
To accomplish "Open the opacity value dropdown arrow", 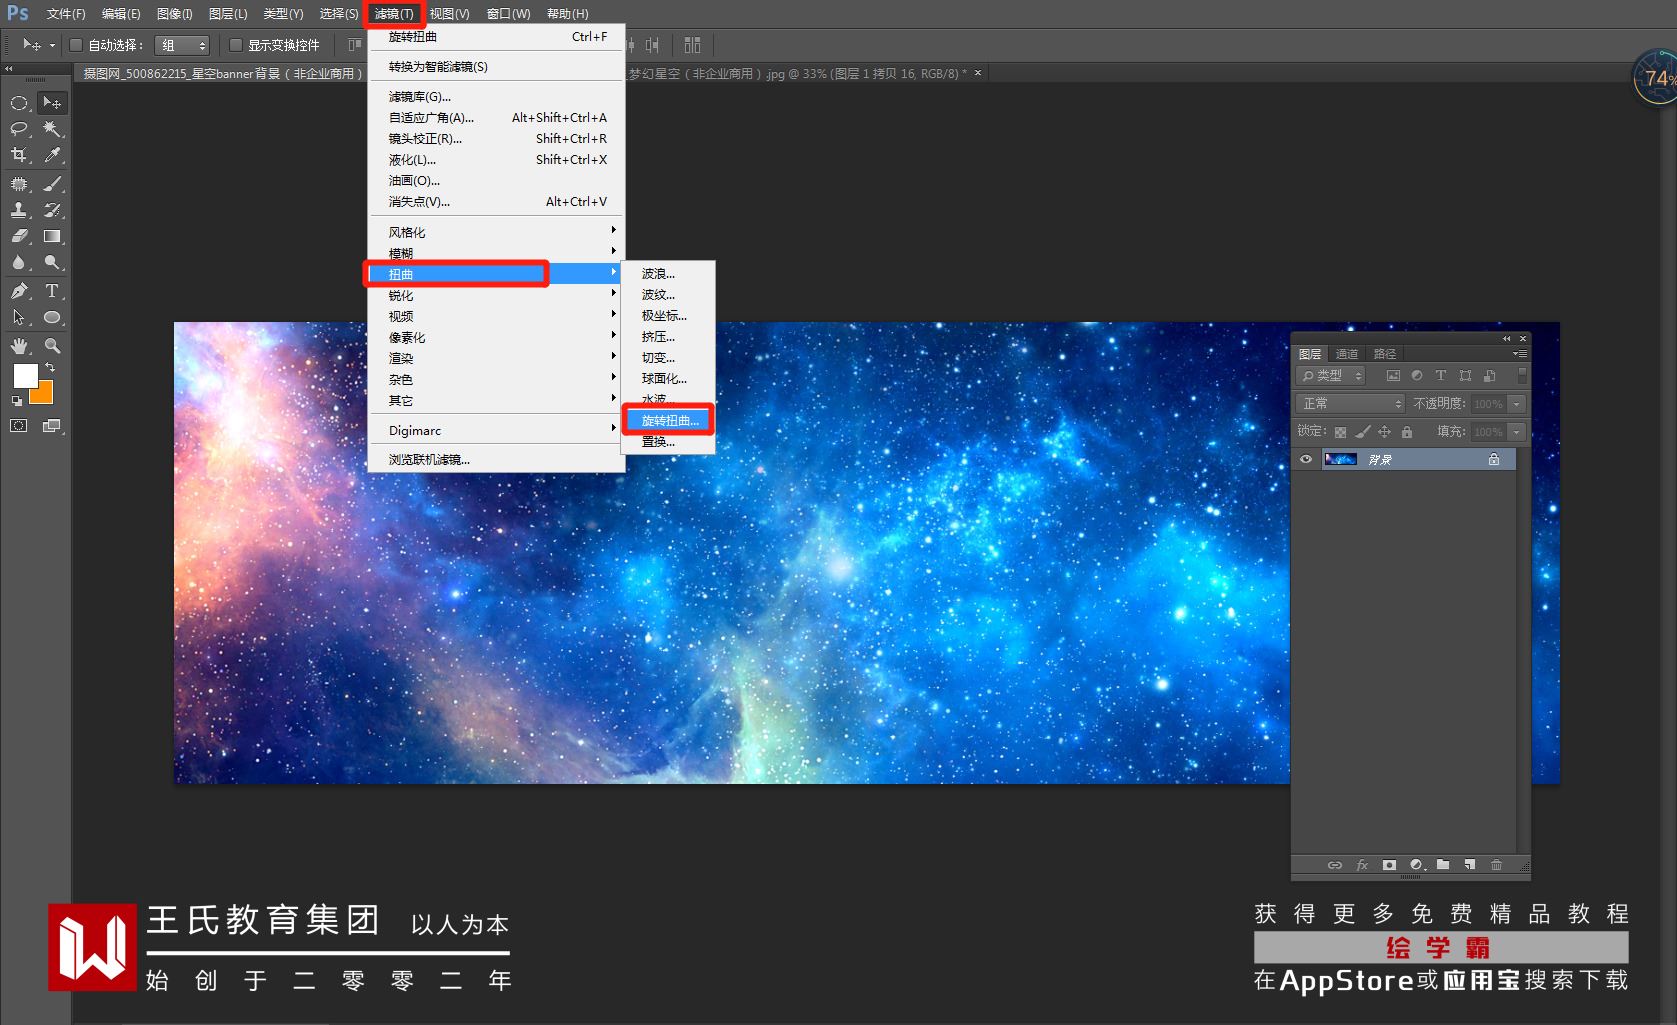I will click(1517, 404).
